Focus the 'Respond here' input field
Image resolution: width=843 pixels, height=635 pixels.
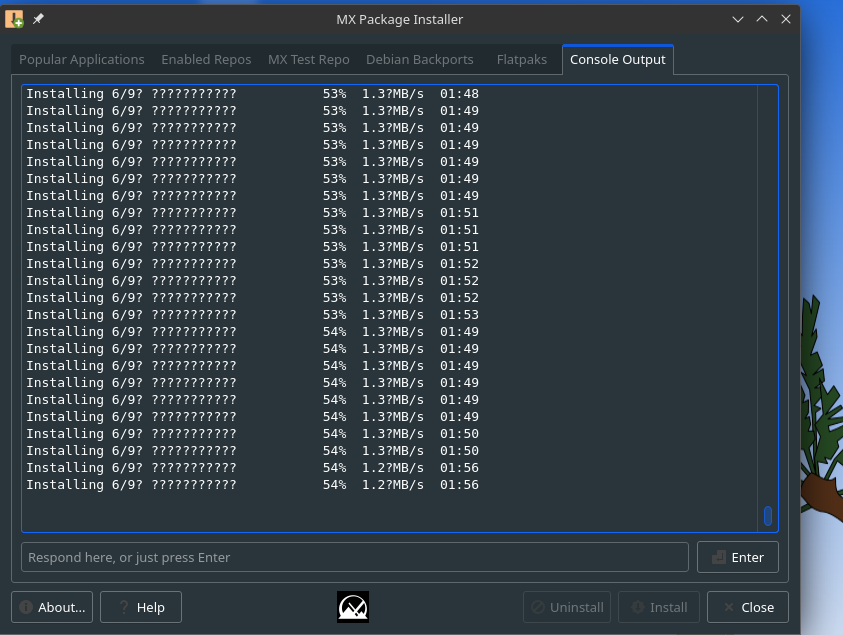[x=355, y=557]
